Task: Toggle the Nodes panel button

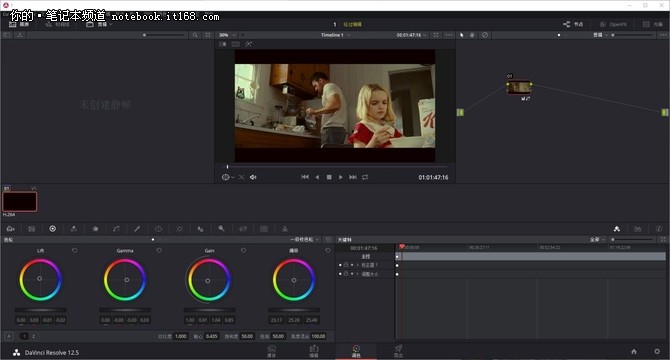Action: [x=573, y=24]
